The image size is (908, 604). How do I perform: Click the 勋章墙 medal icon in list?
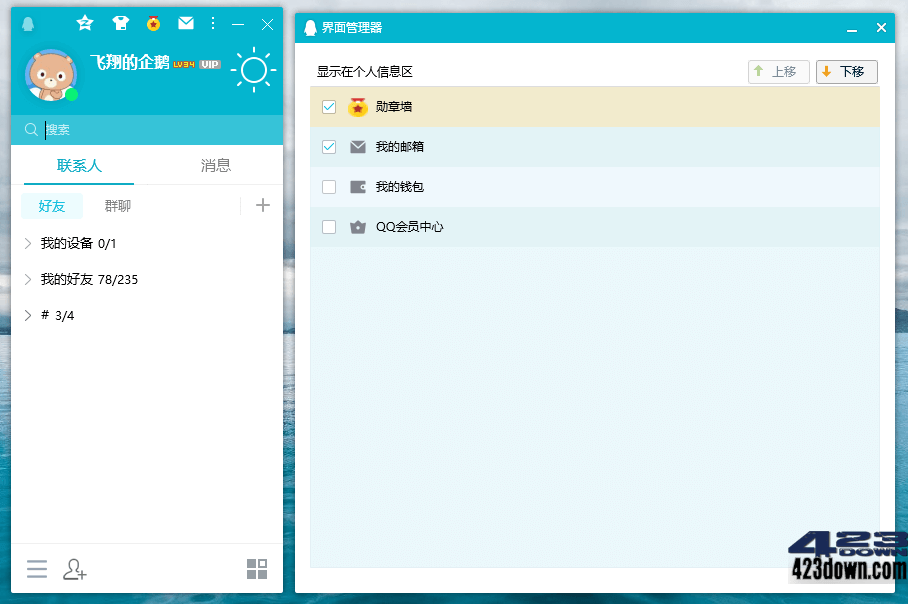(358, 107)
